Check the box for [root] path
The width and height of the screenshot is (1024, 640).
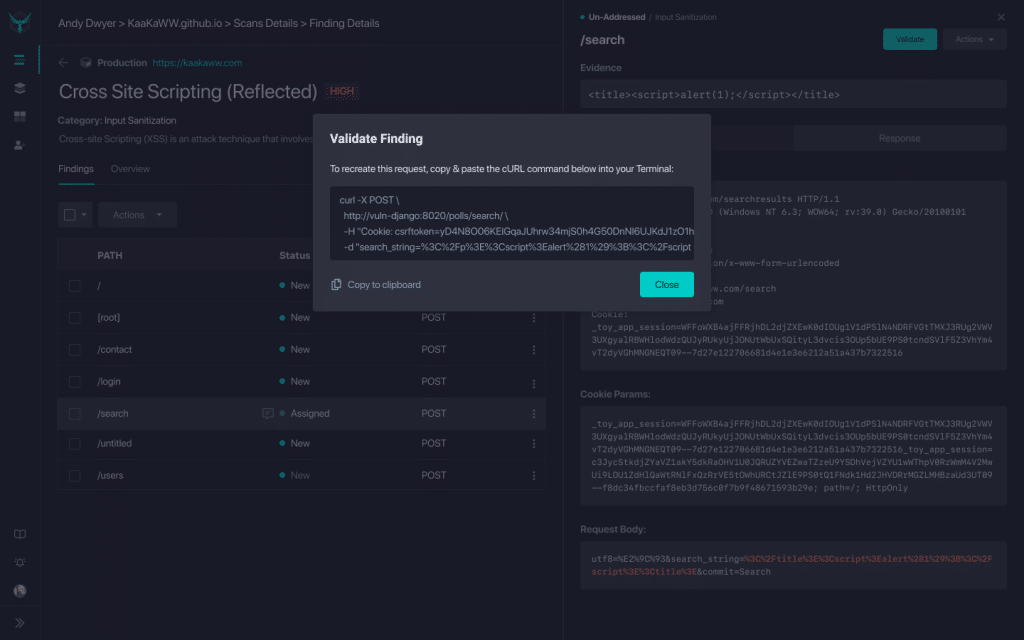pos(74,318)
